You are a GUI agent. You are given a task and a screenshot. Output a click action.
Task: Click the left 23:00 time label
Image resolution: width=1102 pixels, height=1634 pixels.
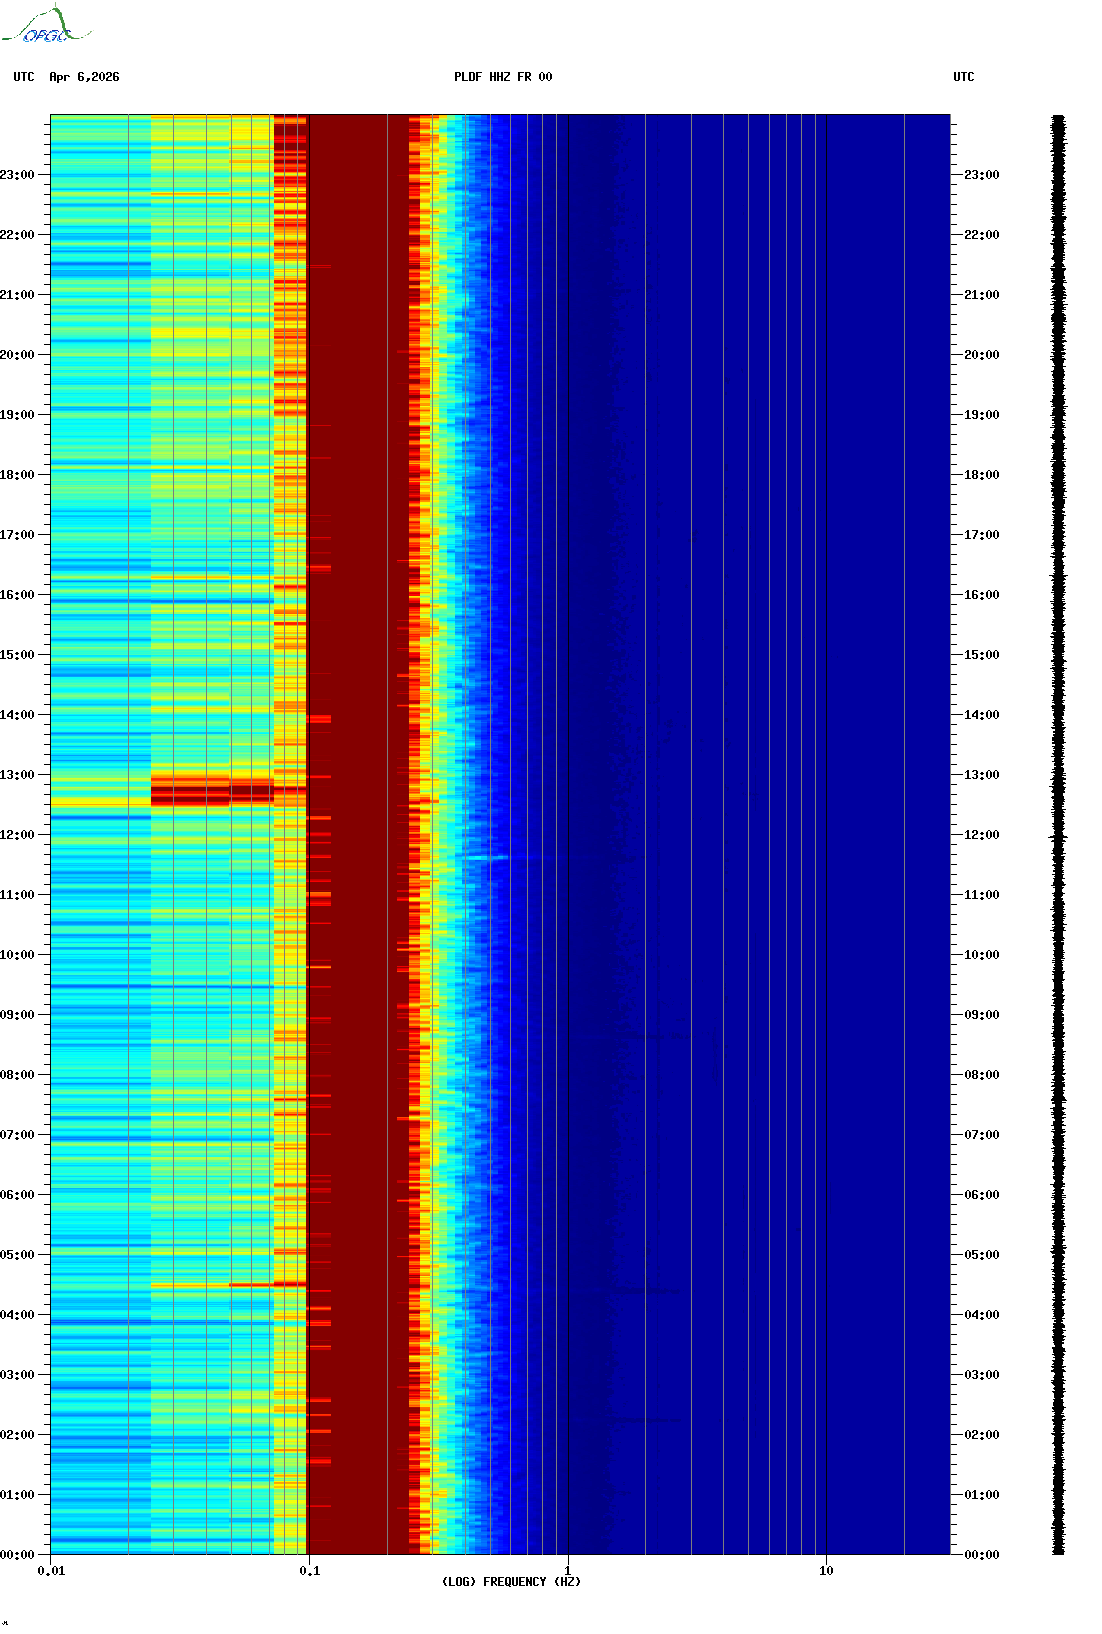pyautogui.click(x=17, y=175)
